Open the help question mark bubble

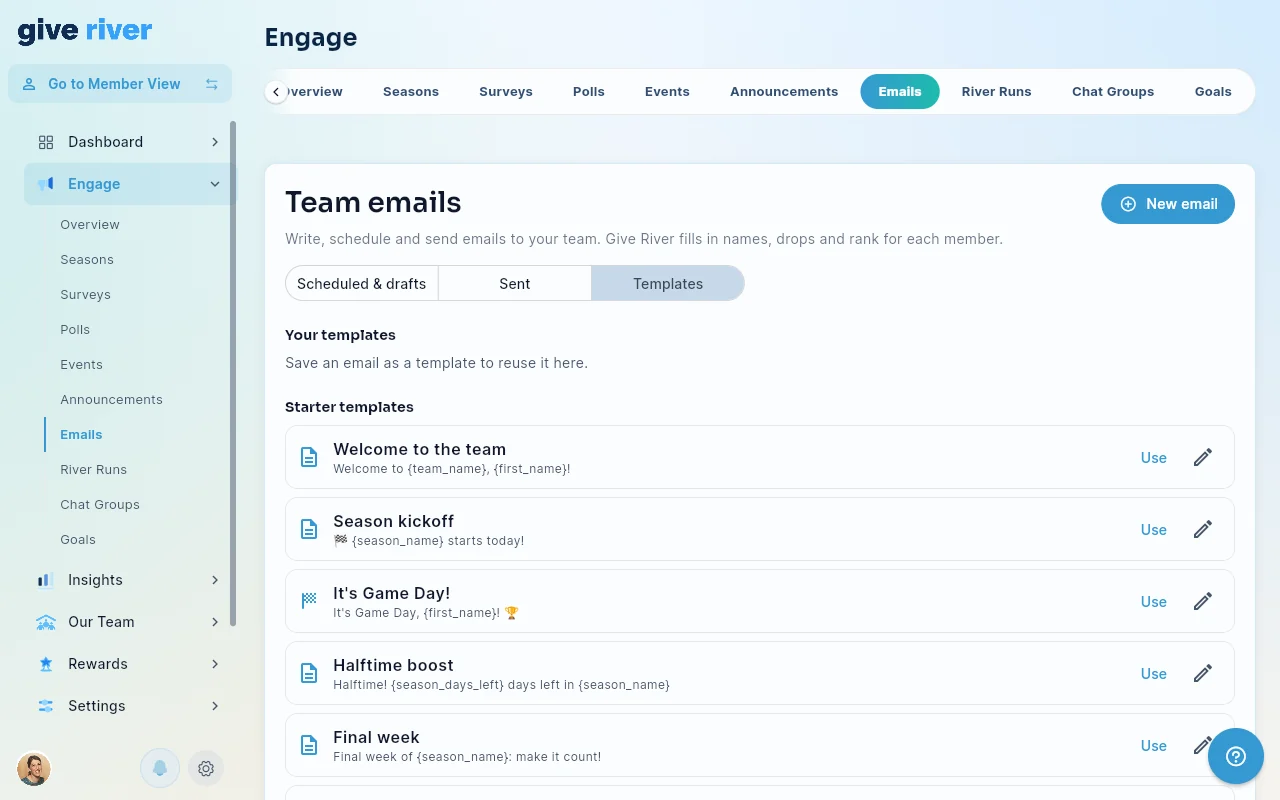click(x=1236, y=755)
